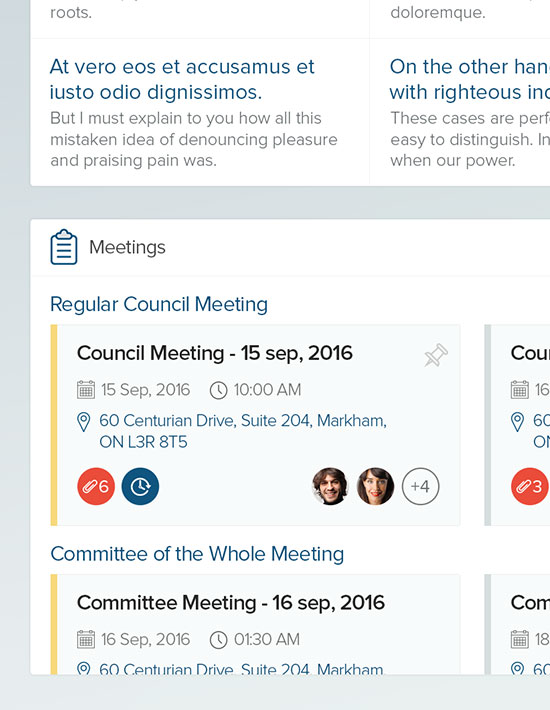Image resolution: width=550 pixels, height=710 pixels.
Task: Open the male attendee avatar
Action: tap(330, 486)
